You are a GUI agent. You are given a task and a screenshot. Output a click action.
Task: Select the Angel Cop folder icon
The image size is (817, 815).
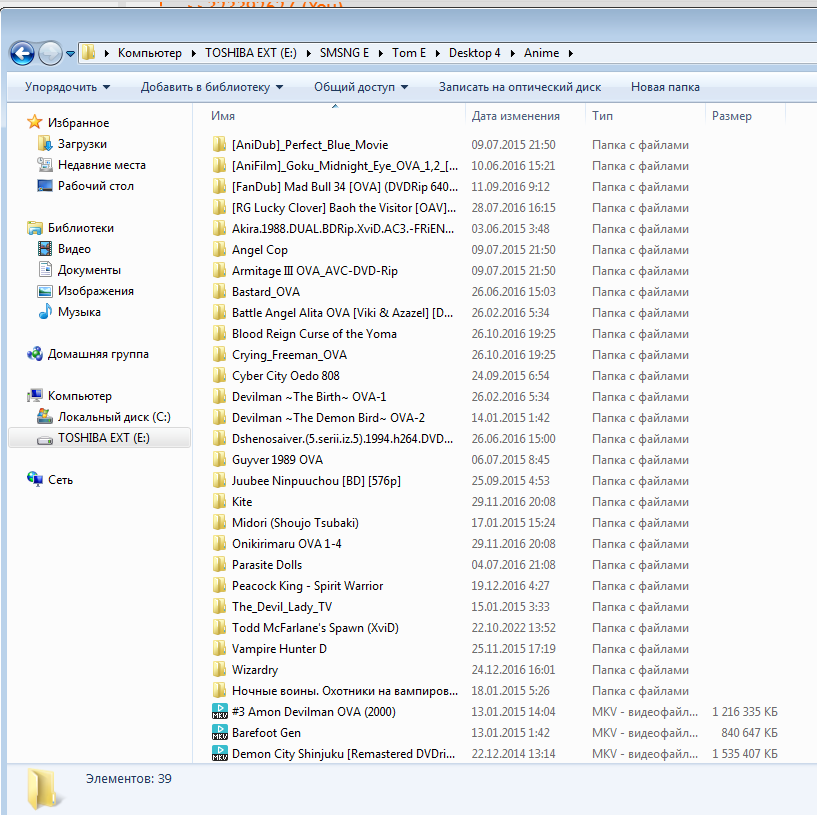pos(219,250)
